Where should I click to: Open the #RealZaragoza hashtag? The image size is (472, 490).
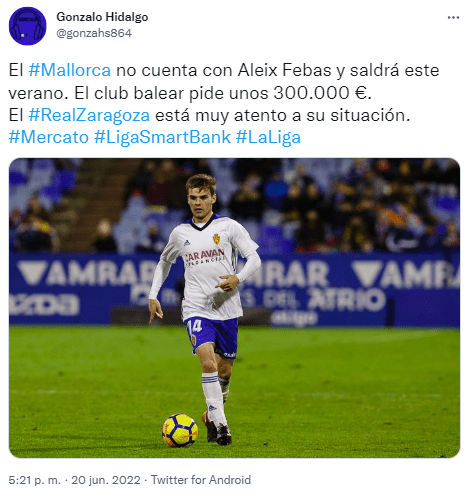89,115
